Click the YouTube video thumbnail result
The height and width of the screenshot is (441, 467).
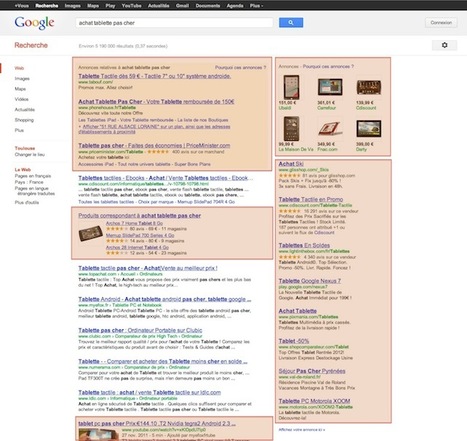[99, 434]
